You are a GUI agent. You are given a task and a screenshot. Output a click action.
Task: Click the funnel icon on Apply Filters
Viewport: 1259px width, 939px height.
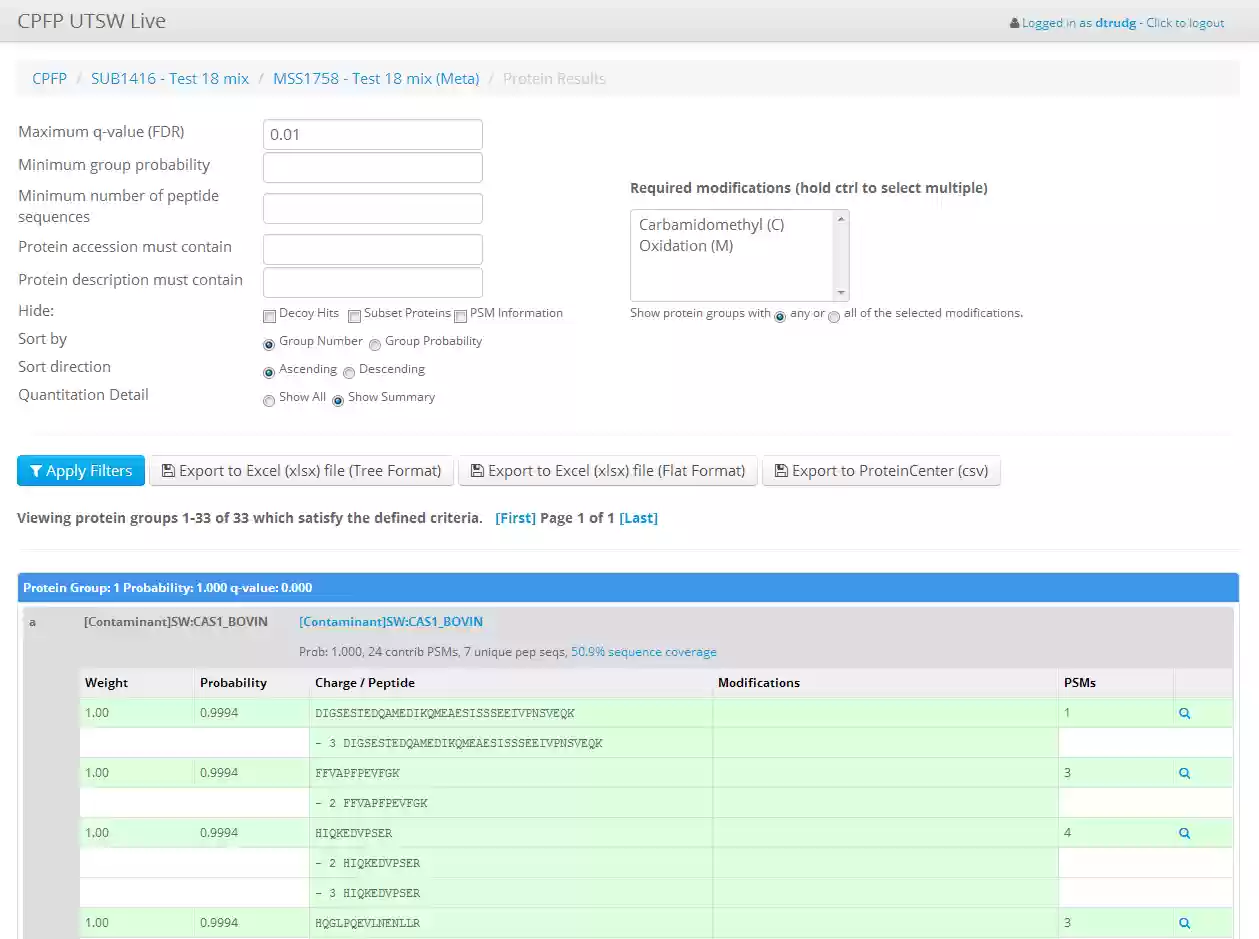pos(36,470)
